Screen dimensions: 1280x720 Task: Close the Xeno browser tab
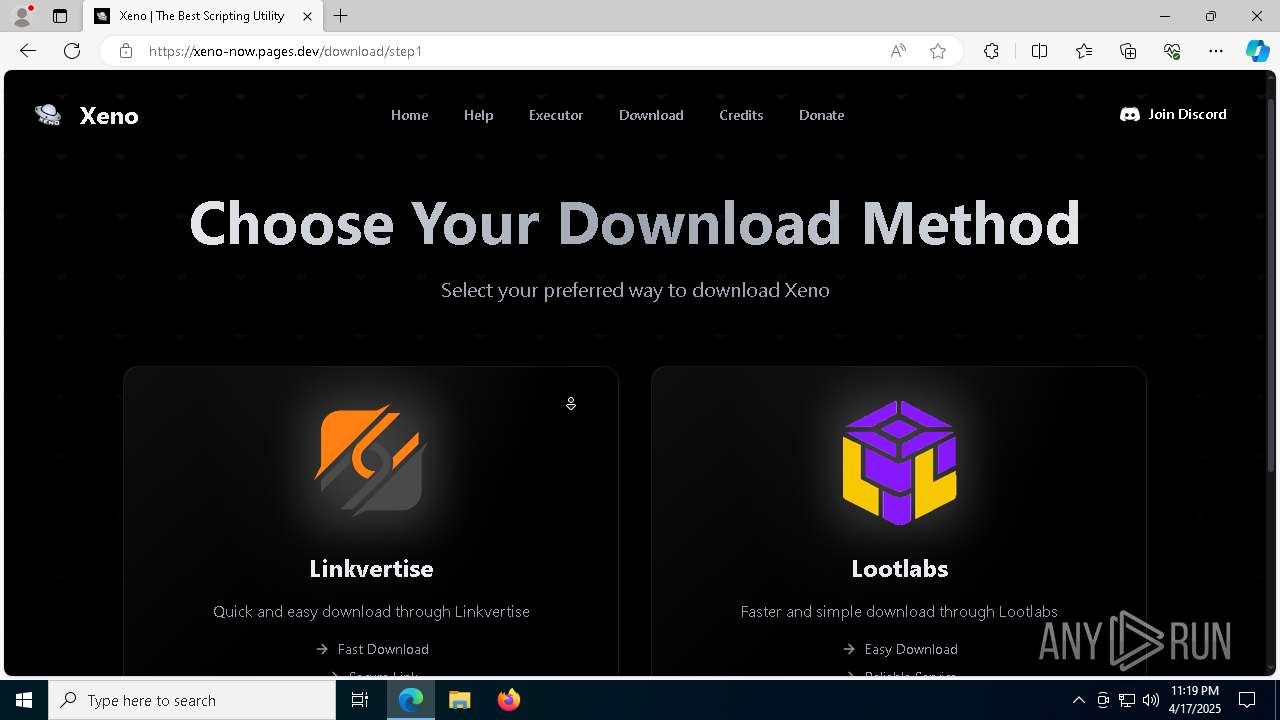click(x=308, y=16)
